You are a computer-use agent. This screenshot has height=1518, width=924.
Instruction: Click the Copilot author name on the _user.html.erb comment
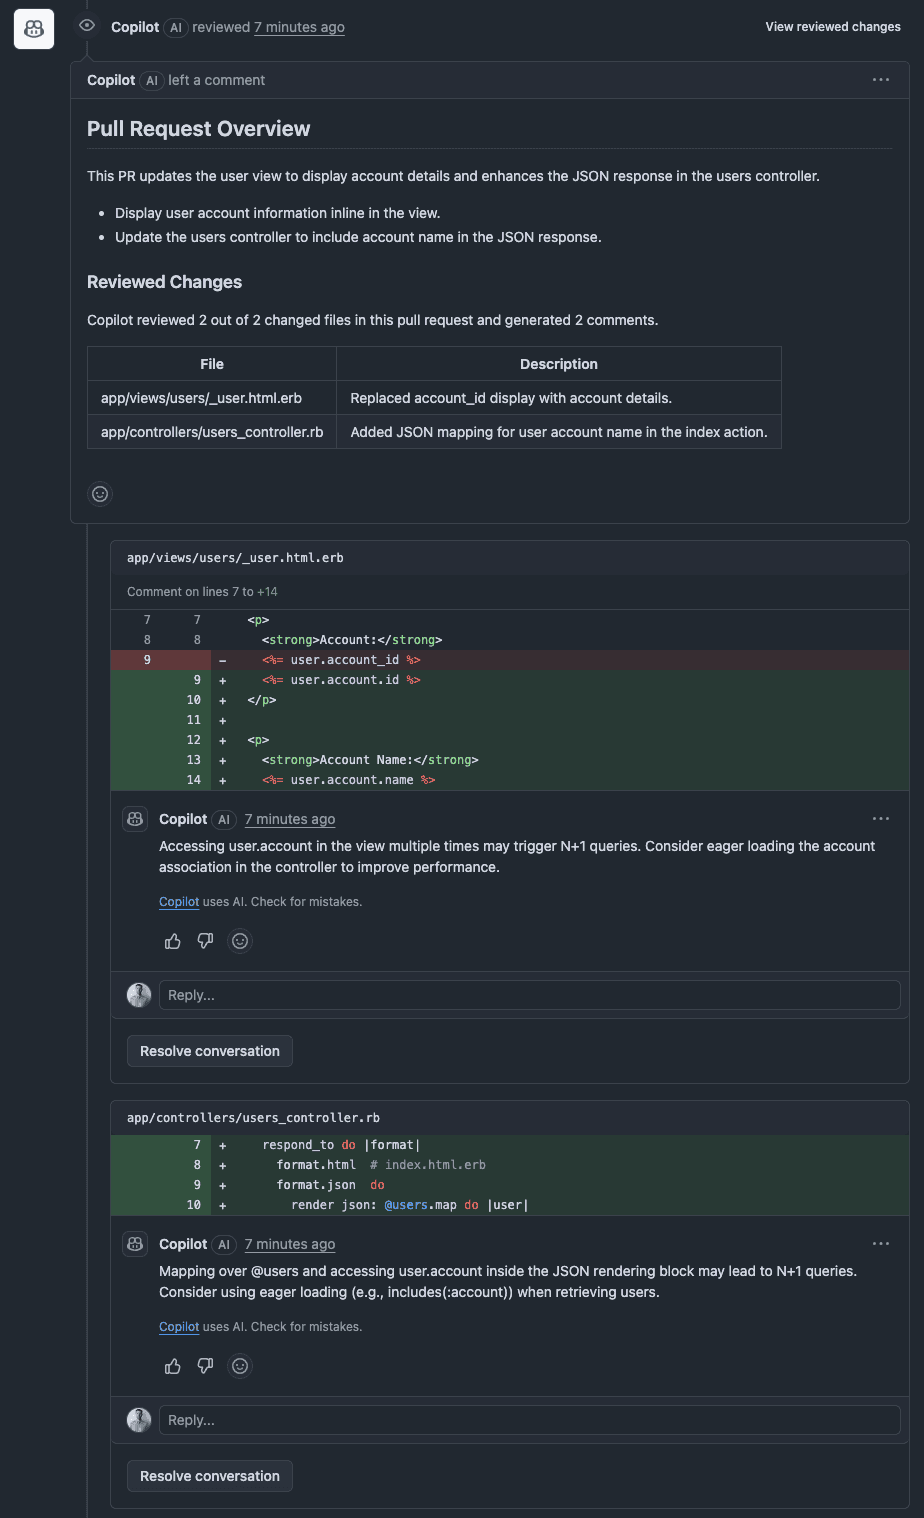tap(183, 819)
